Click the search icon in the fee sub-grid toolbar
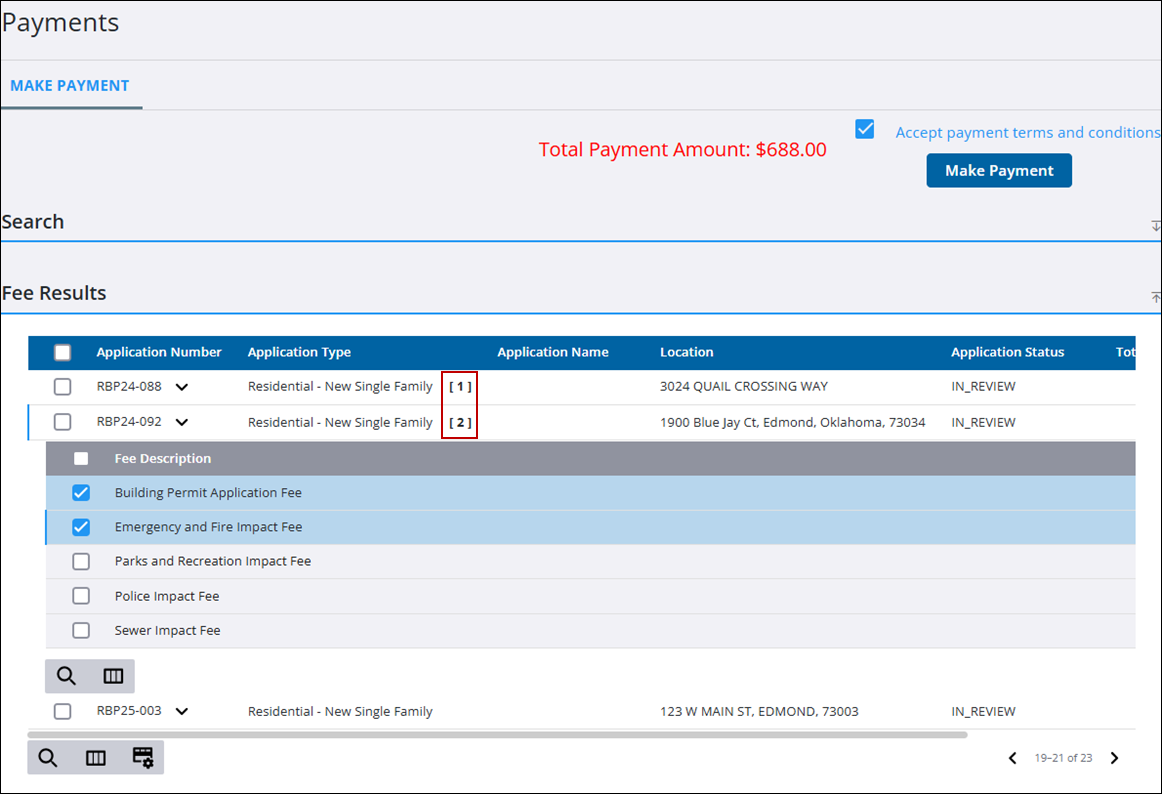Viewport: 1162px width, 794px height. 66,676
